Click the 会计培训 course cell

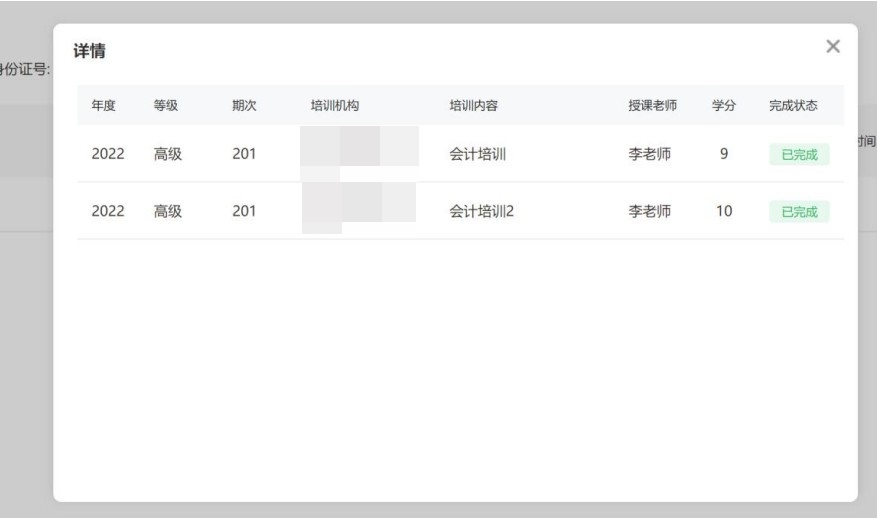tap(477, 155)
